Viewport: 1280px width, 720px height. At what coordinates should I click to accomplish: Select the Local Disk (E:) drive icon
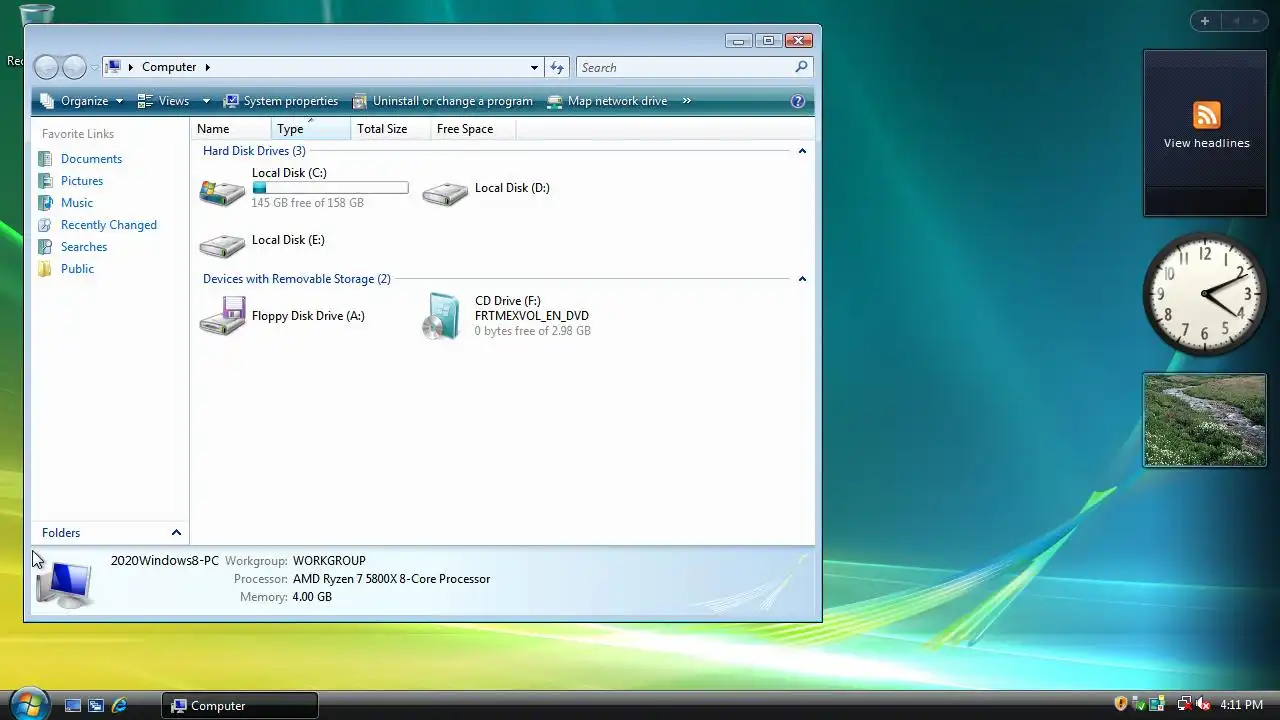(222, 244)
